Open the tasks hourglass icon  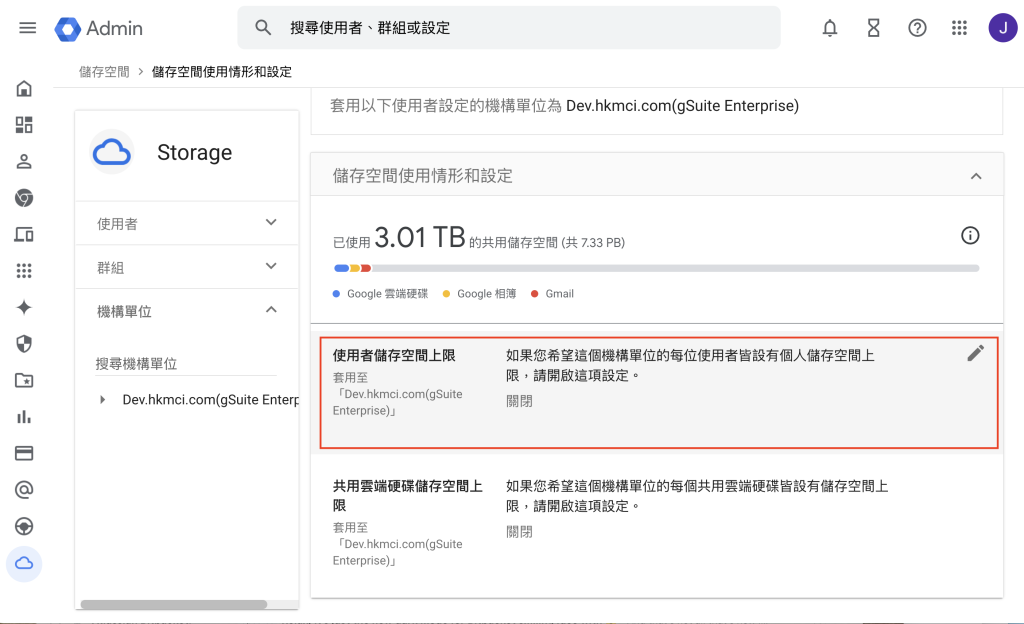(873, 28)
